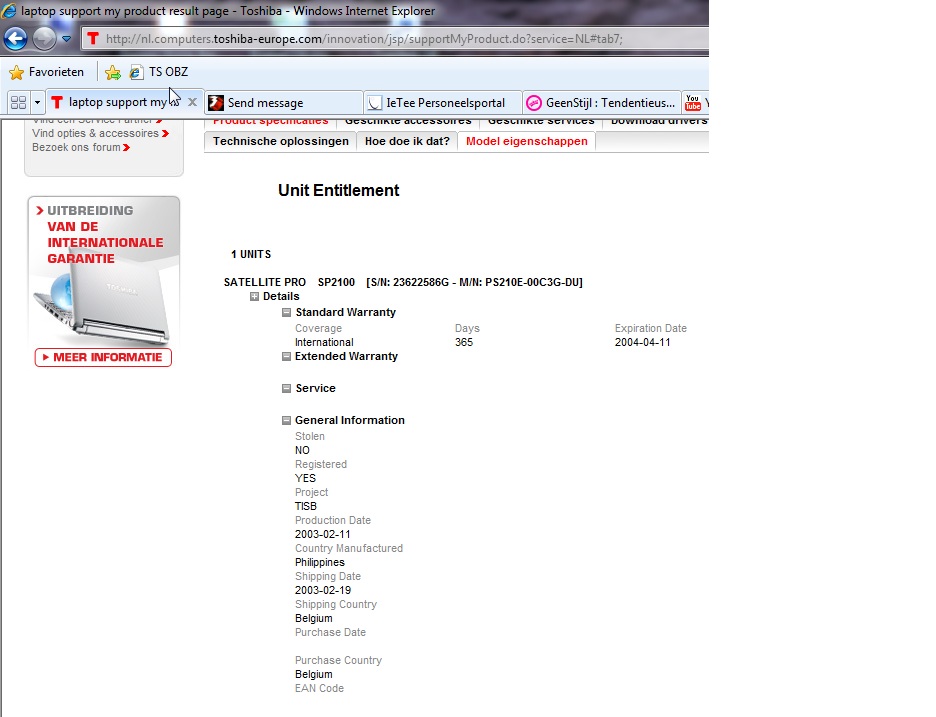Open Hoe doe ik dat? tab
The width and height of the screenshot is (936, 717).
click(407, 141)
